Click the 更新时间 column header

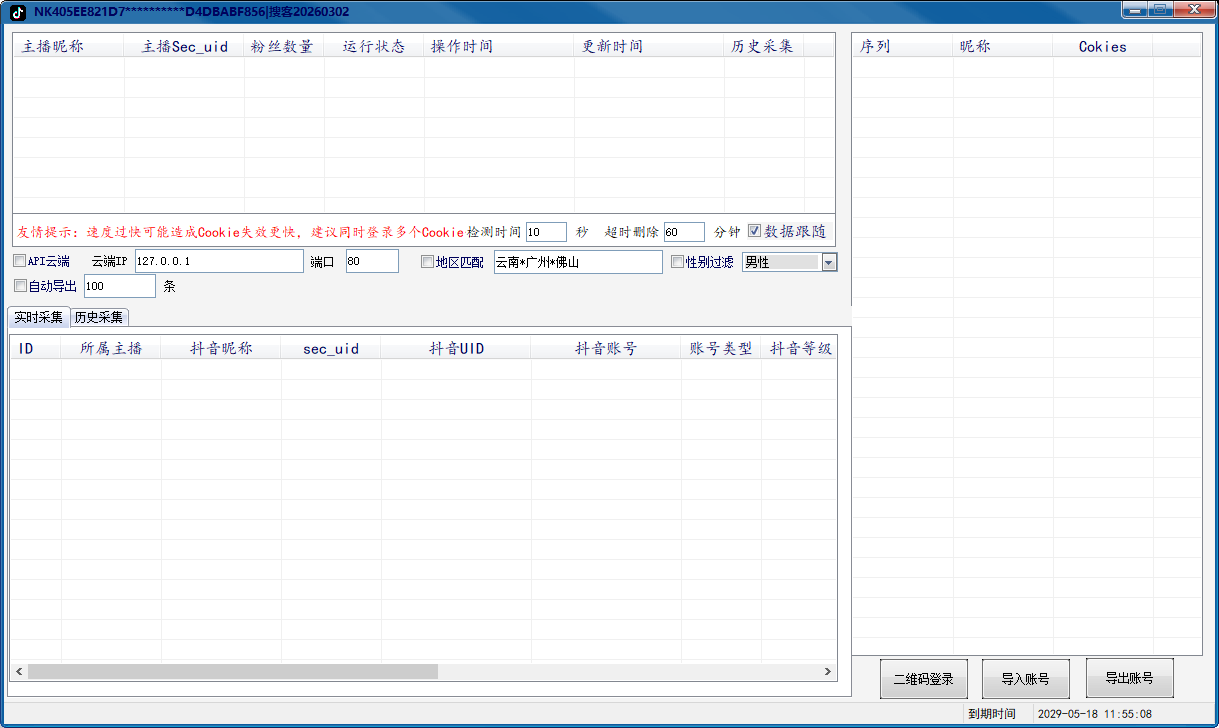point(649,46)
